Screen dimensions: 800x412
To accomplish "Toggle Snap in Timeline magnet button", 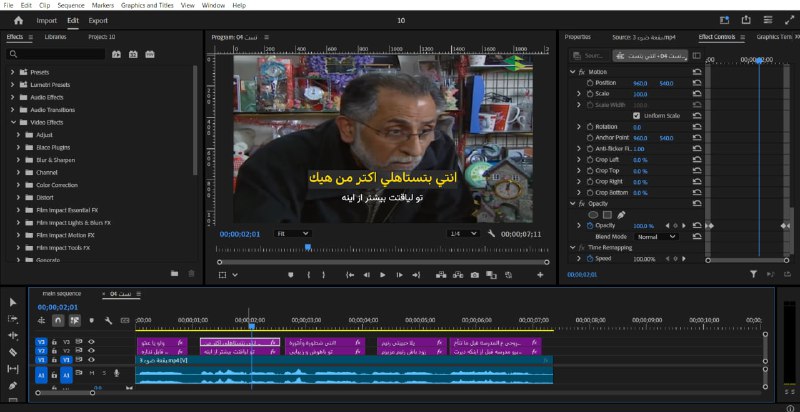I will (58, 321).
